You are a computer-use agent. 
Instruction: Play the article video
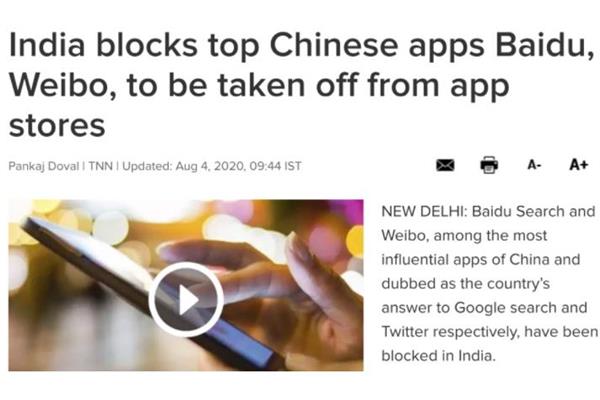click(x=186, y=299)
